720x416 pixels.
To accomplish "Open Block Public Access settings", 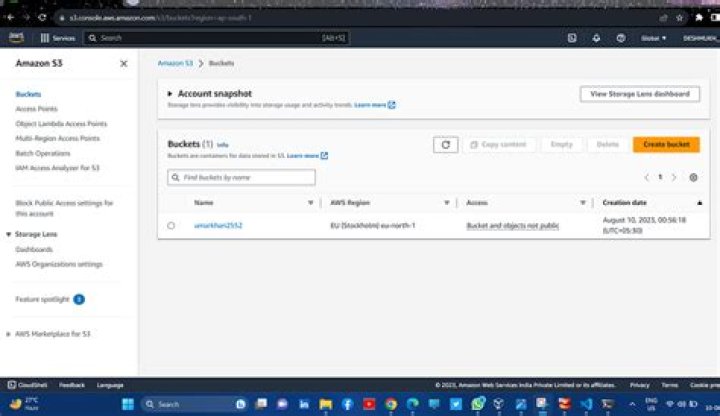I will coord(64,208).
